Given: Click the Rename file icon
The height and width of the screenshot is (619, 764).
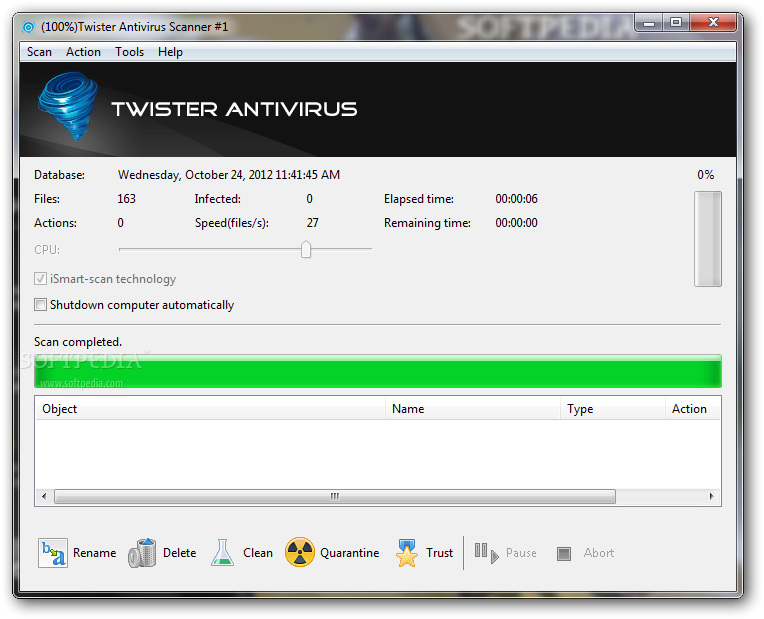Looking at the screenshot, I should point(53,553).
